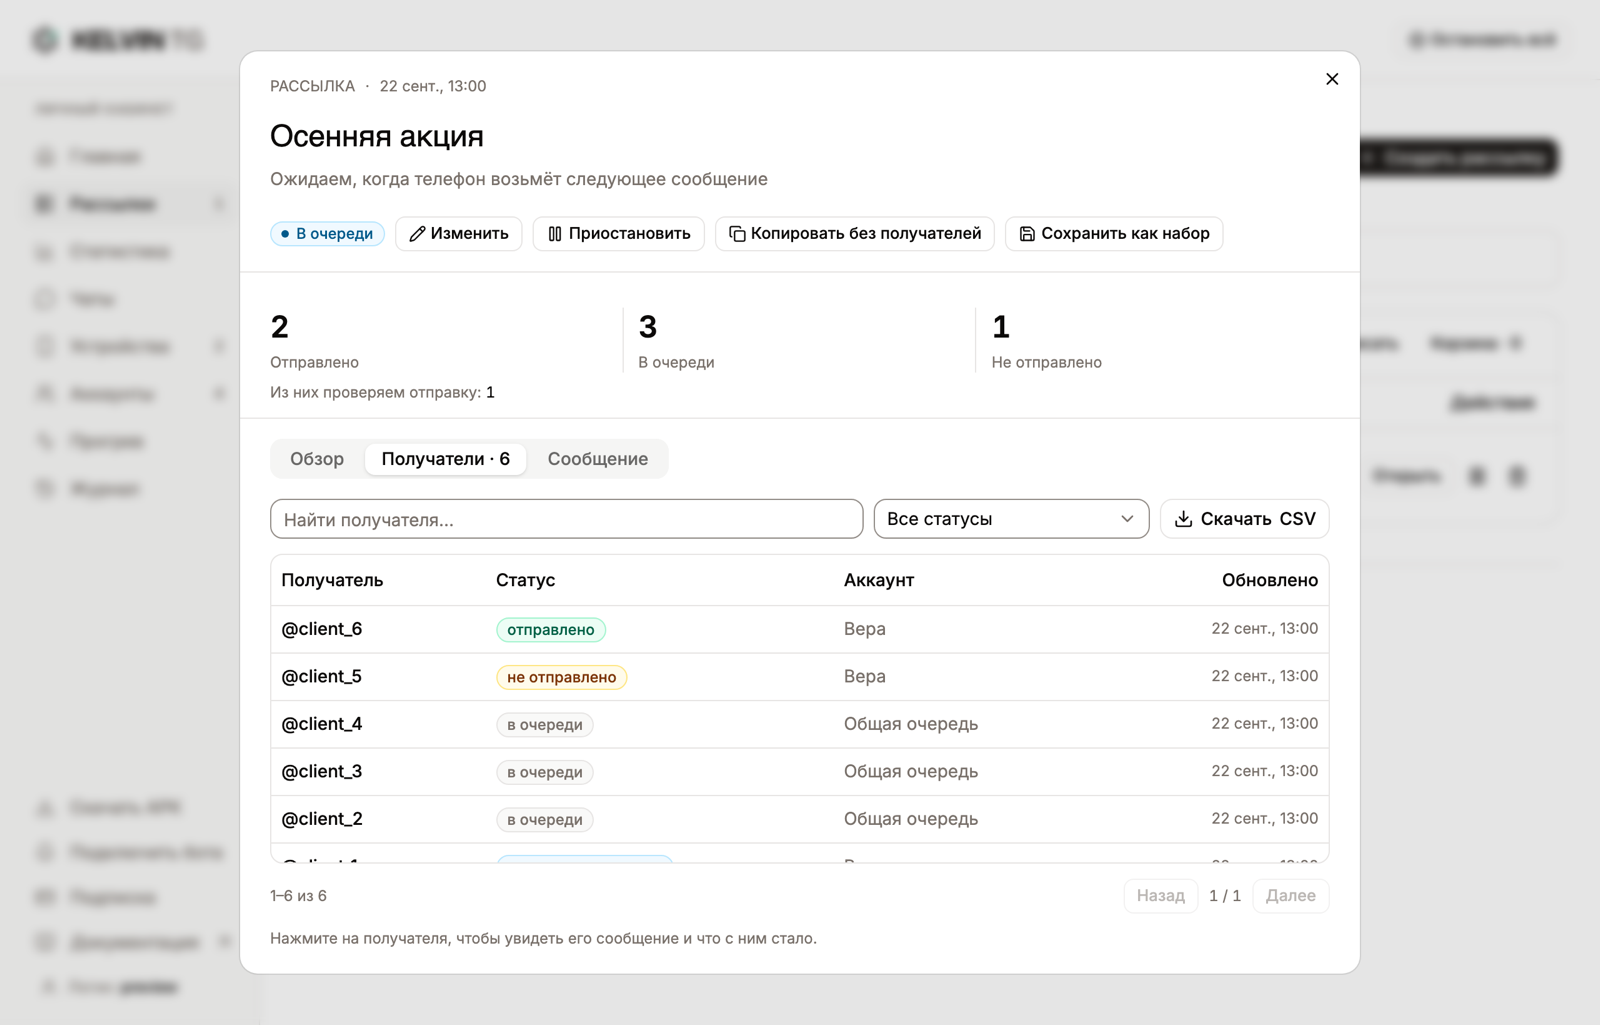Open recipient @client_5 row
Screen dimensions: 1600x1025
[x=799, y=677]
